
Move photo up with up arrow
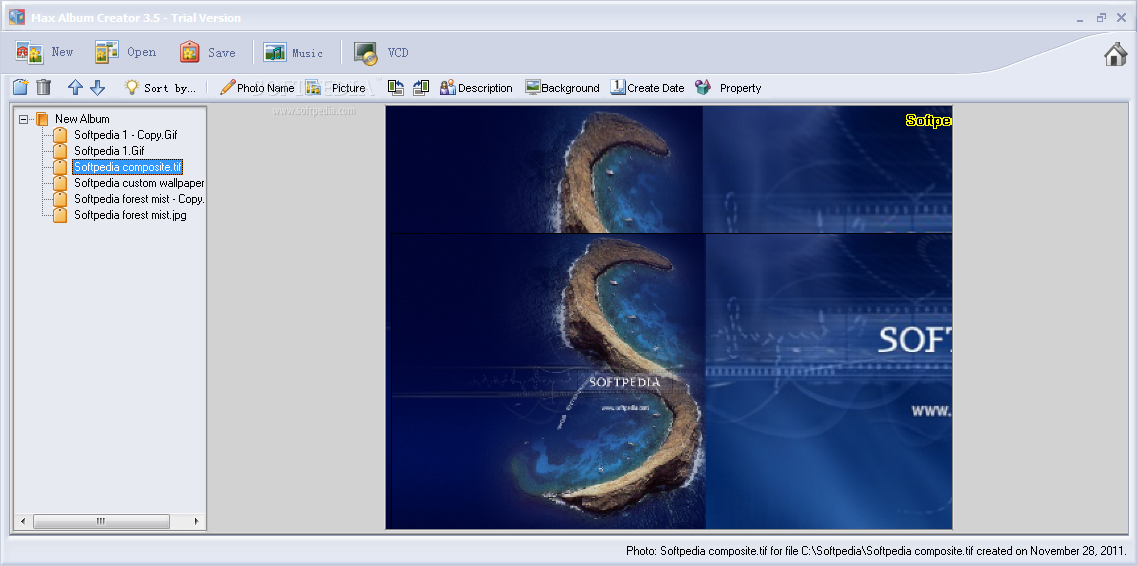tap(75, 87)
